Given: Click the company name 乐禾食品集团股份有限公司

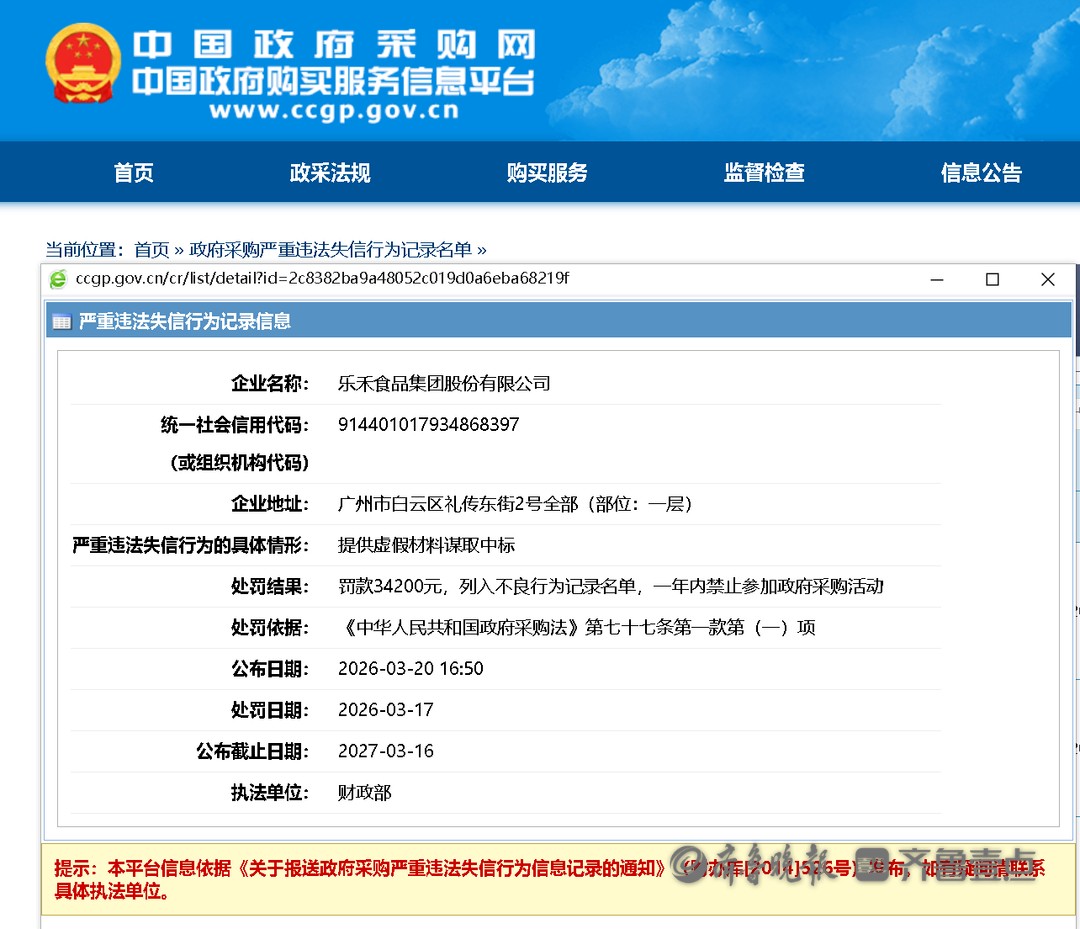Looking at the screenshot, I should click(444, 384).
